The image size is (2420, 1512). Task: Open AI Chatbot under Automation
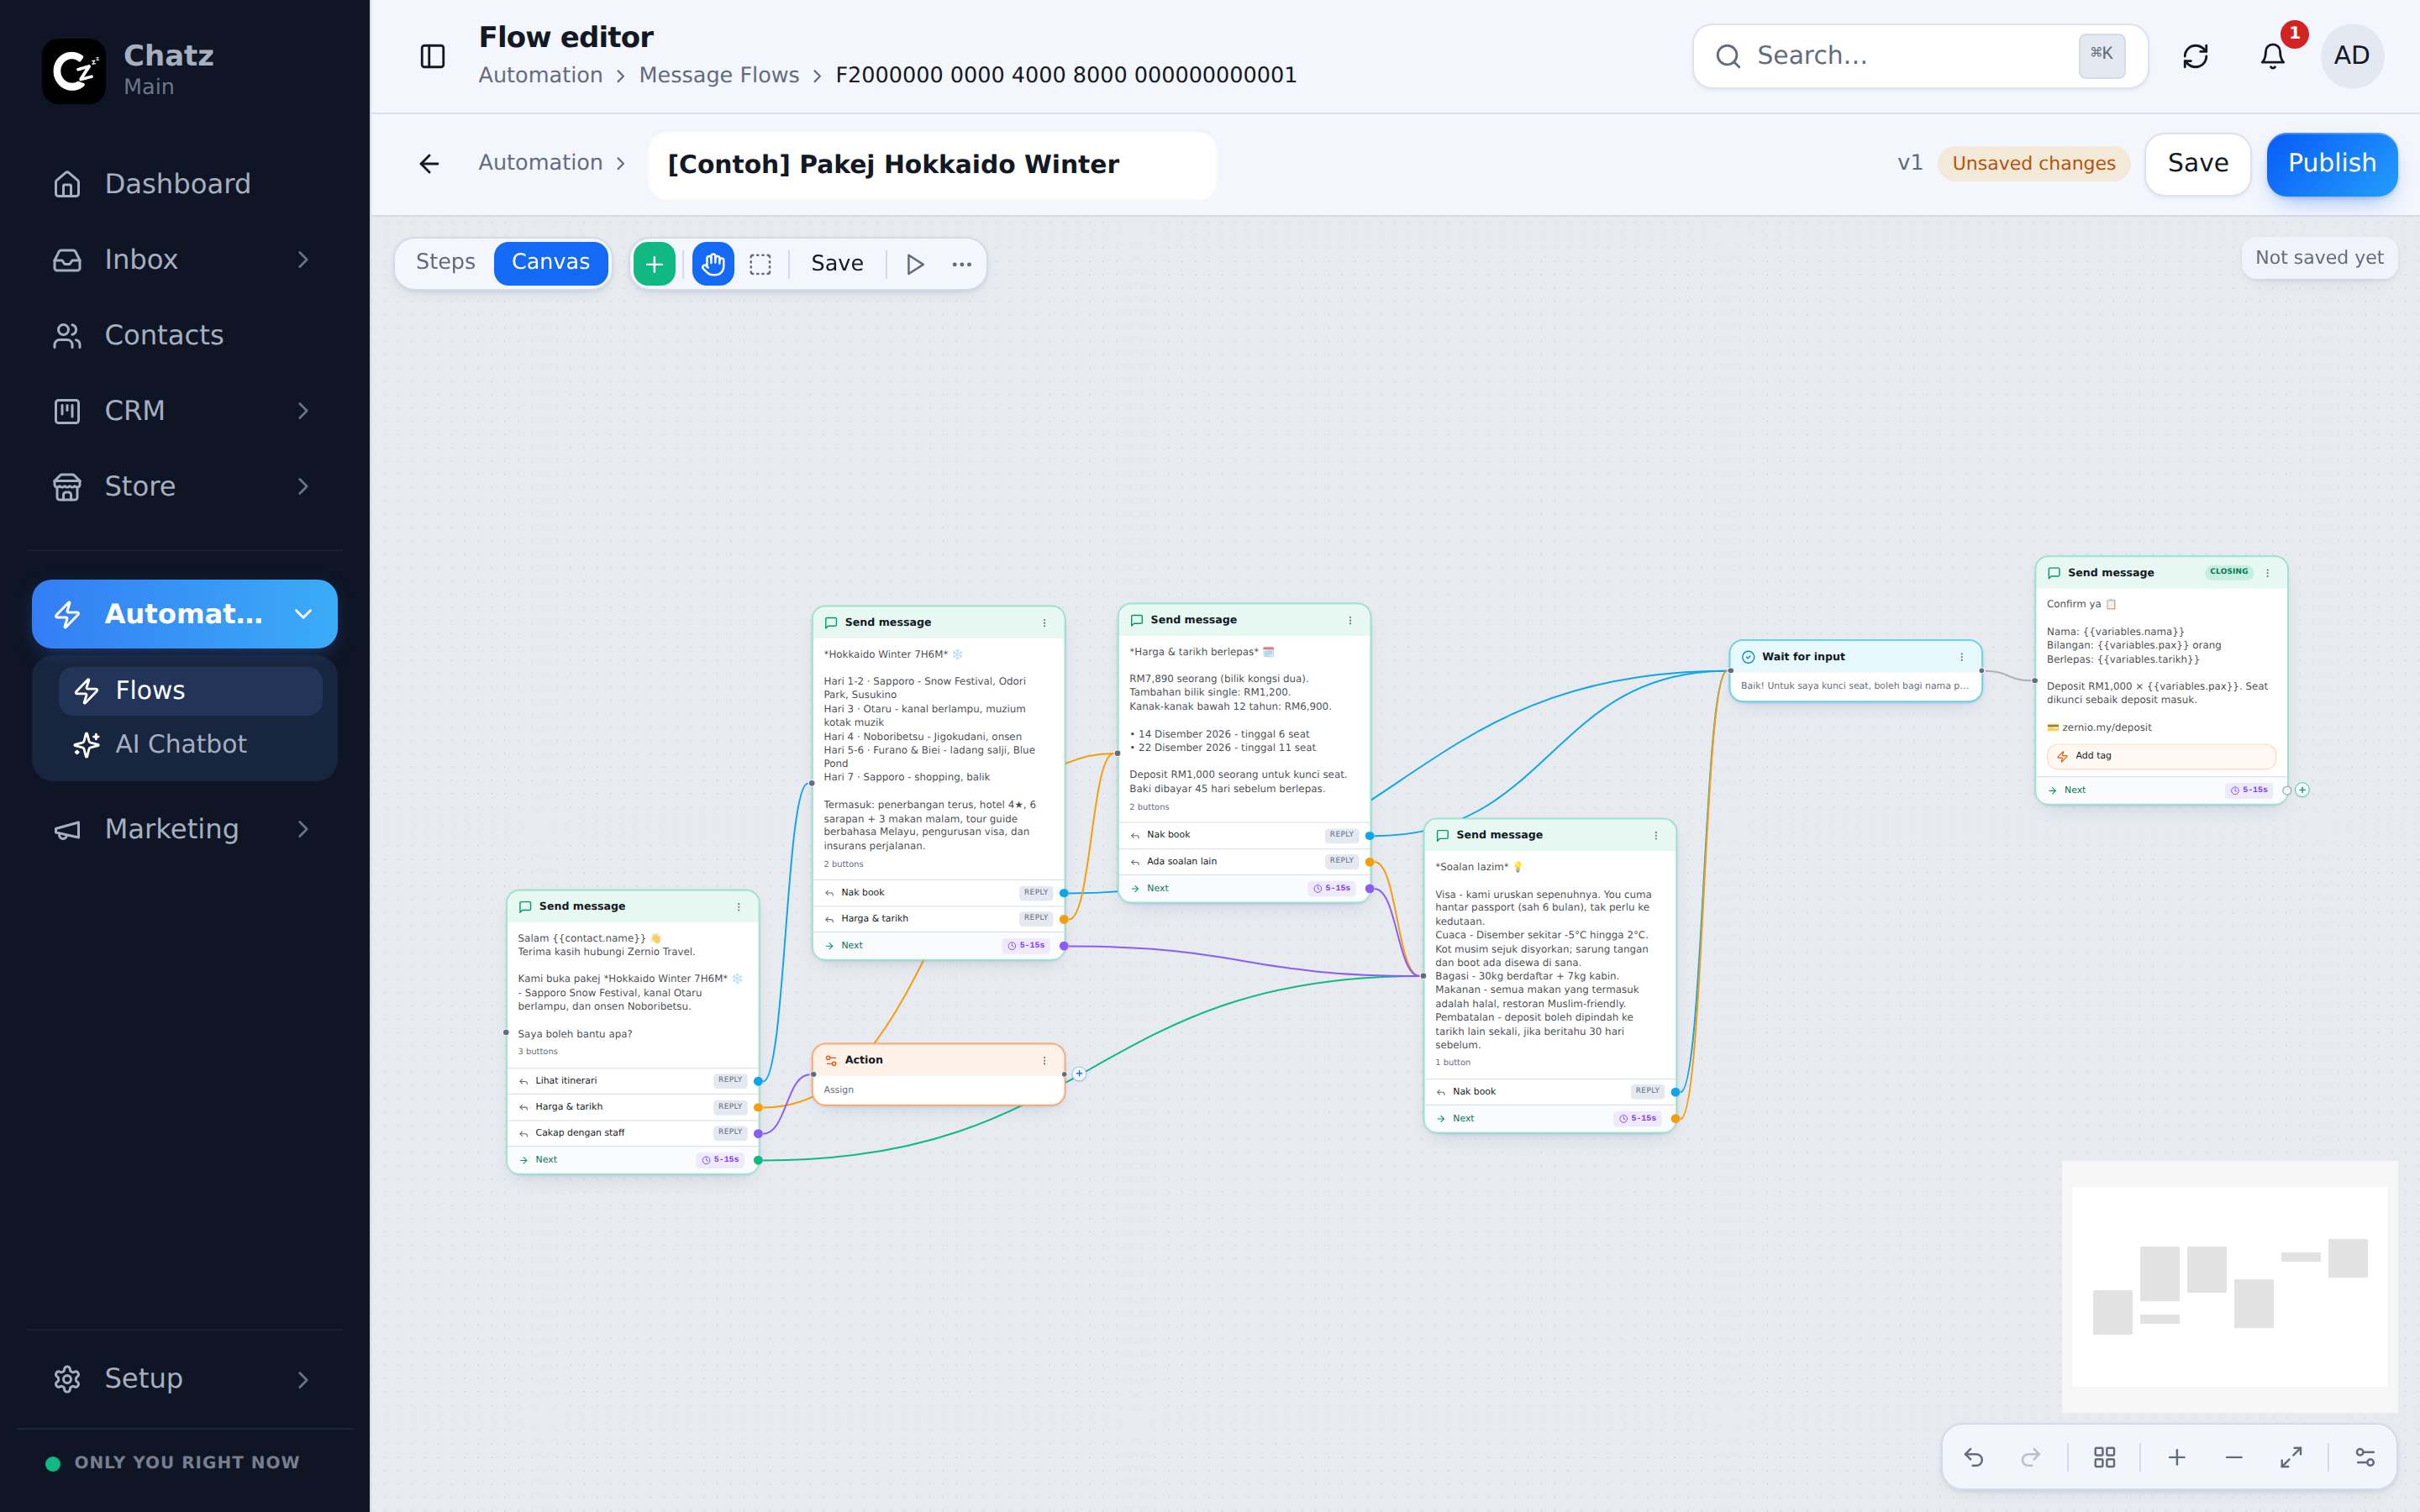(x=190, y=744)
